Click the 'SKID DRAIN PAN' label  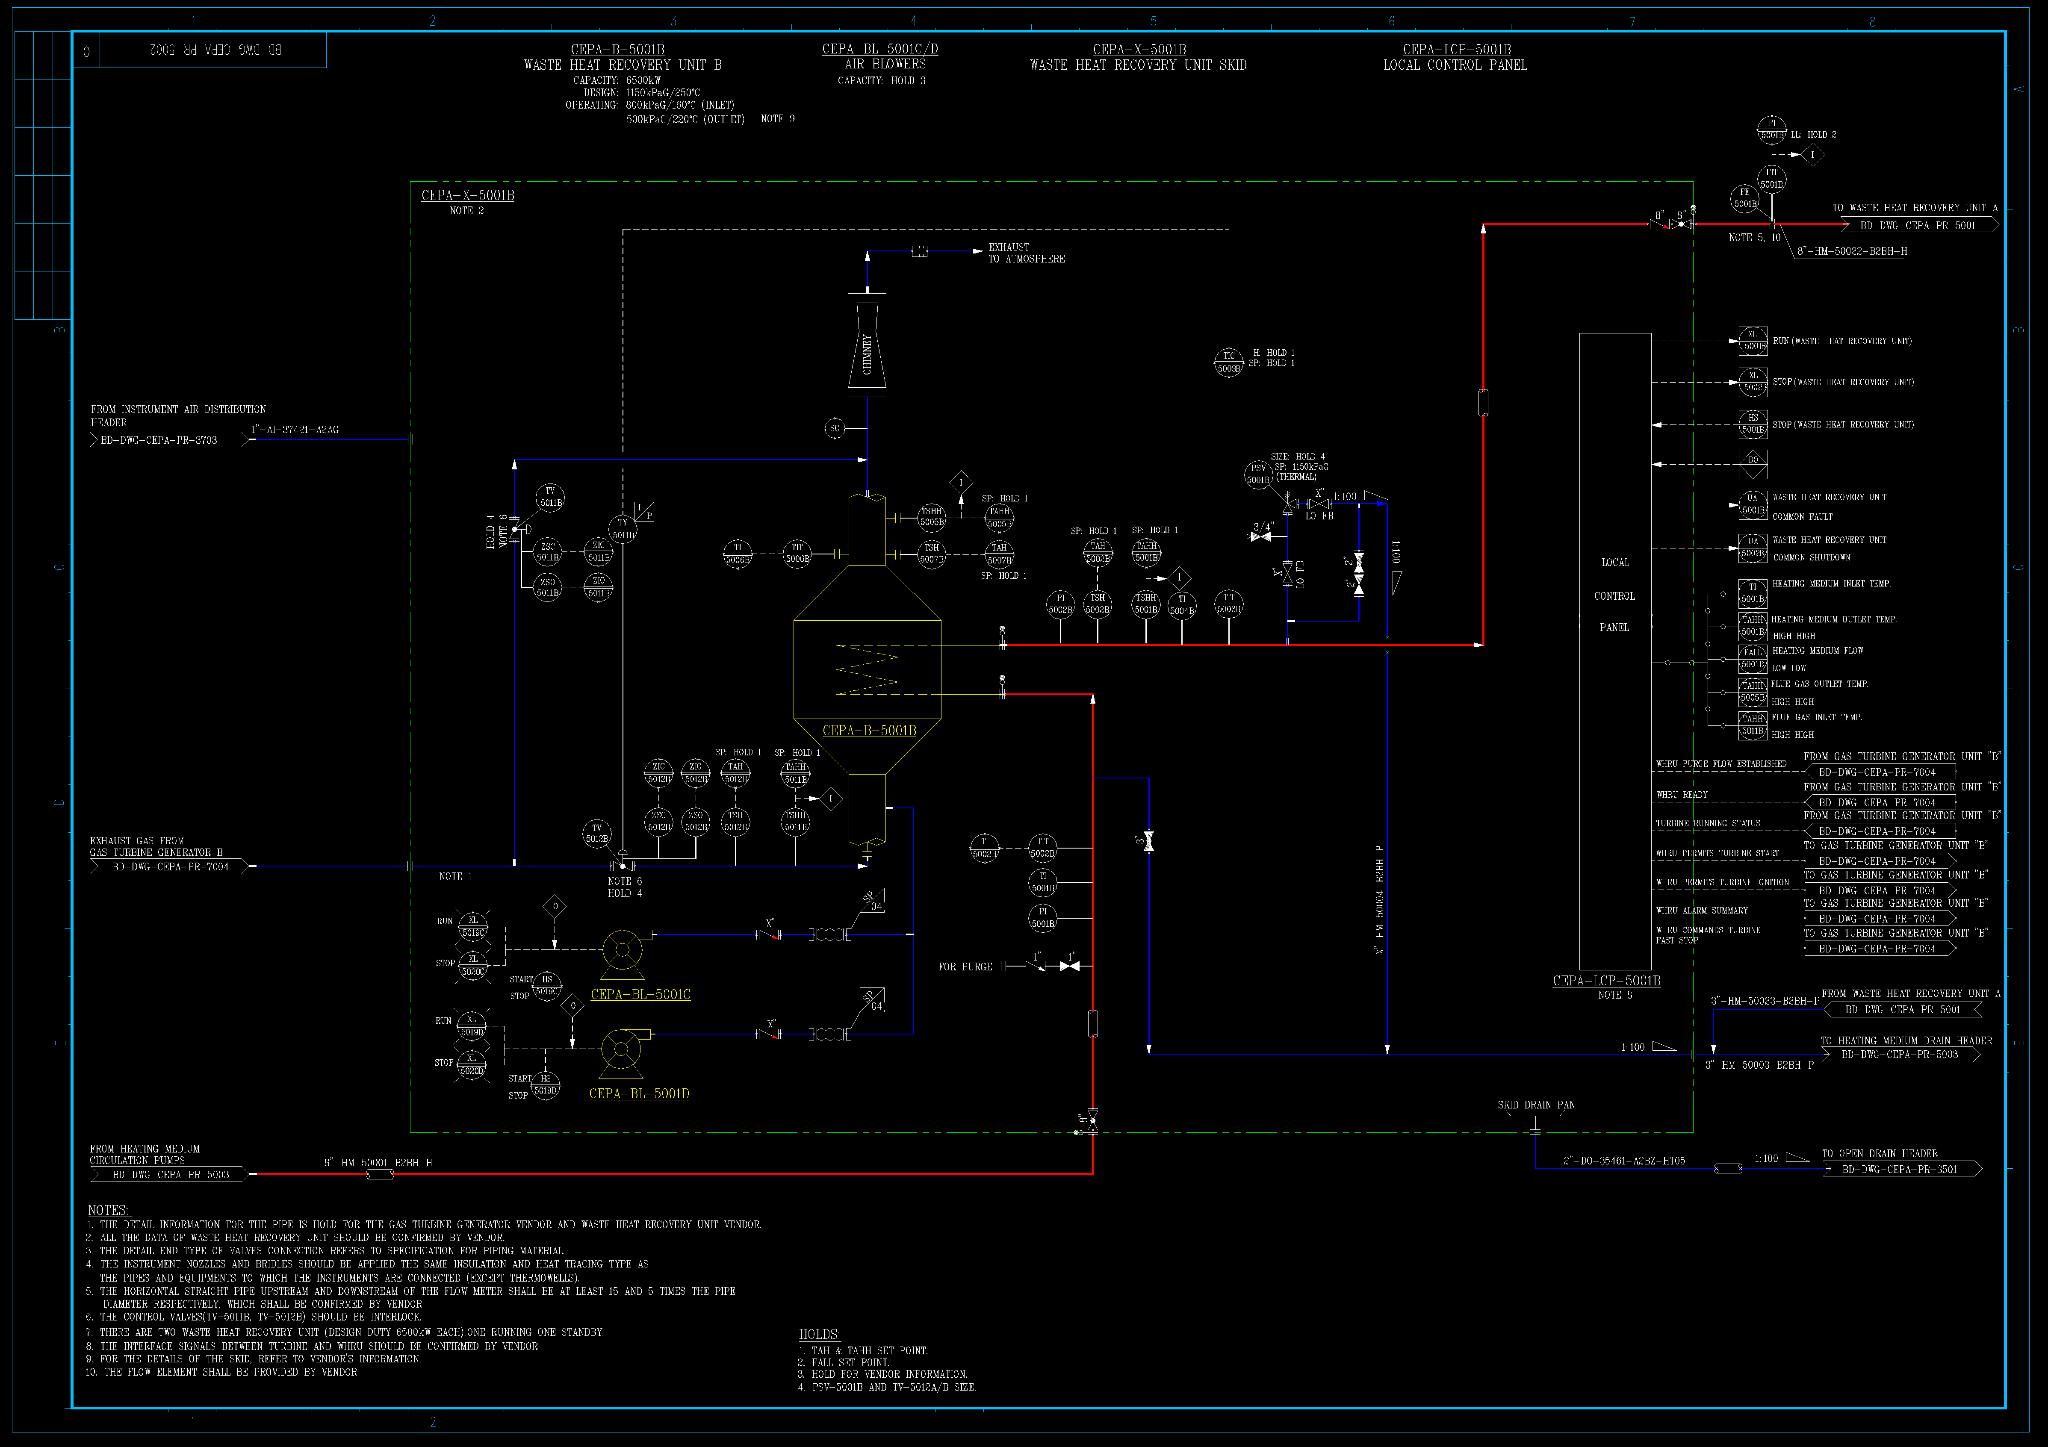1536,1105
